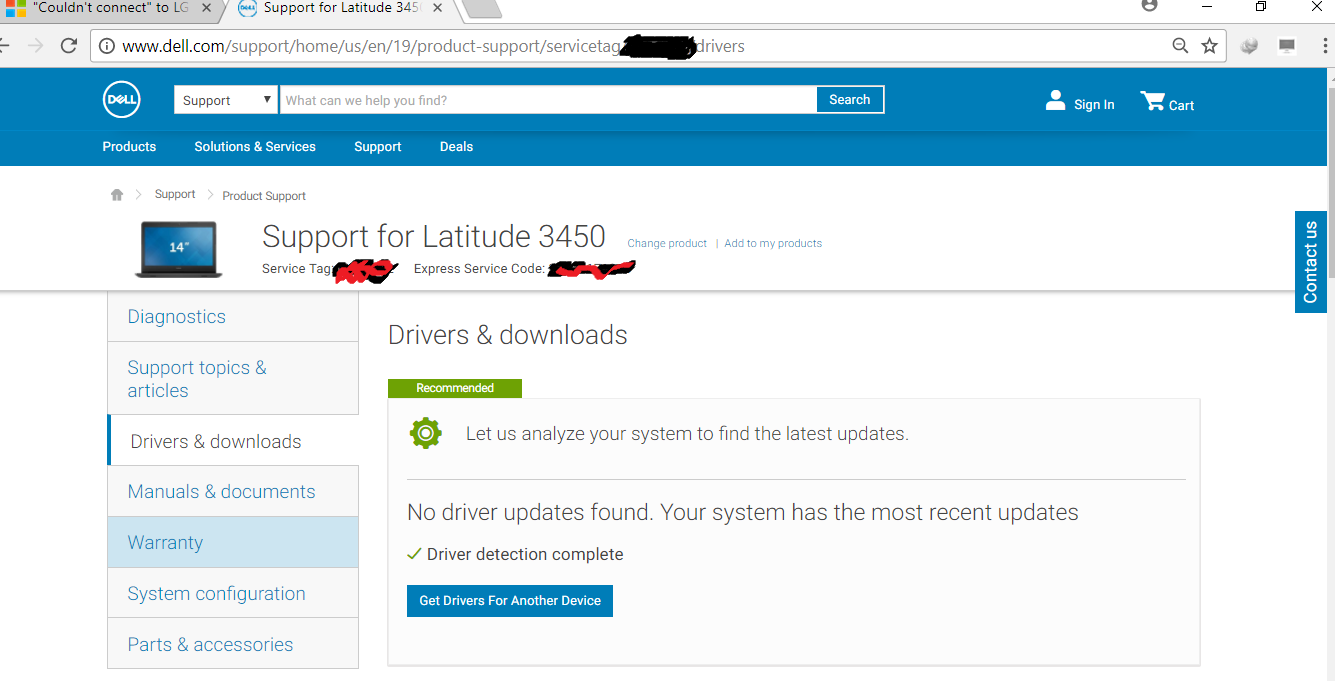This screenshot has width=1335, height=681.
Task: Close the "Couldn't connect to LG" tab
Action: point(207,8)
